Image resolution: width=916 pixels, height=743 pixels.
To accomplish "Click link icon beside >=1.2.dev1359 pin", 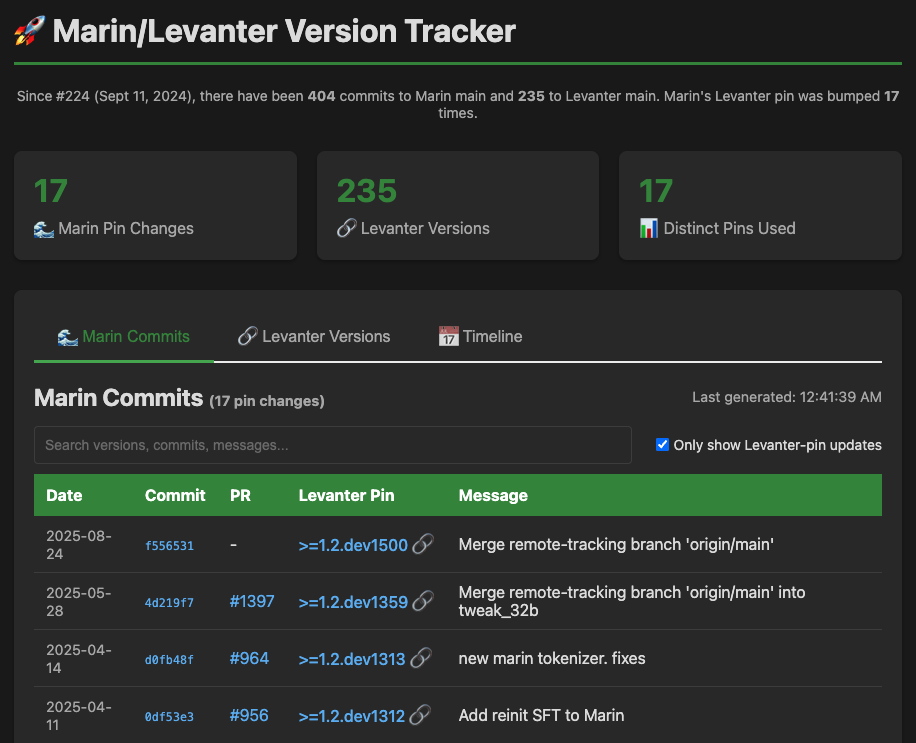I will click(x=423, y=602).
